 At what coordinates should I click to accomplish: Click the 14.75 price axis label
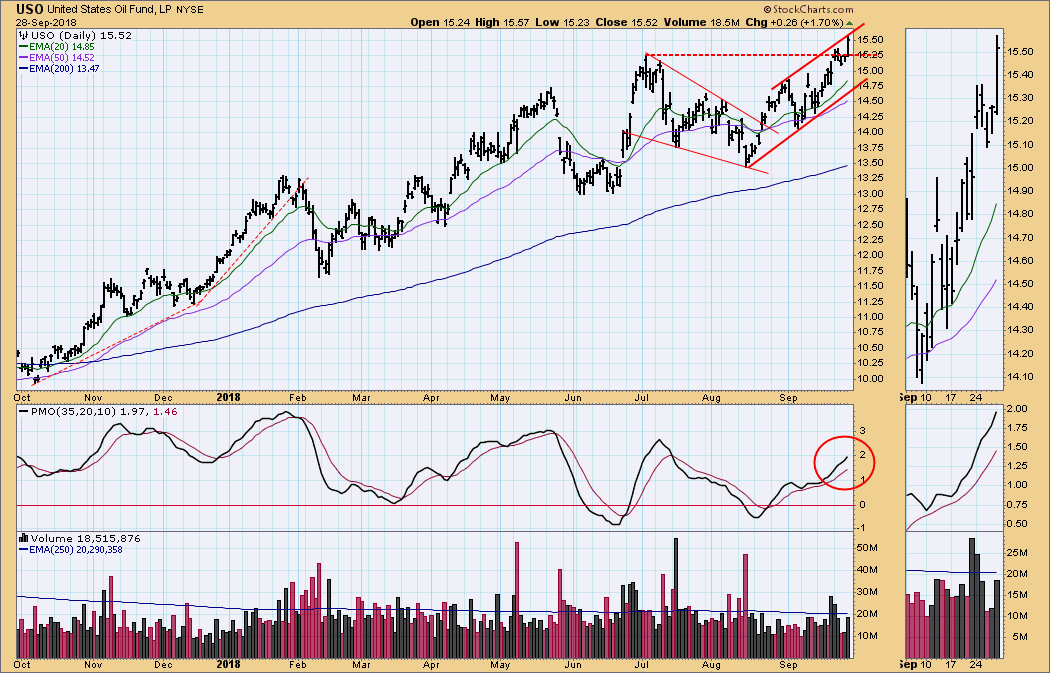click(x=871, y=86)
